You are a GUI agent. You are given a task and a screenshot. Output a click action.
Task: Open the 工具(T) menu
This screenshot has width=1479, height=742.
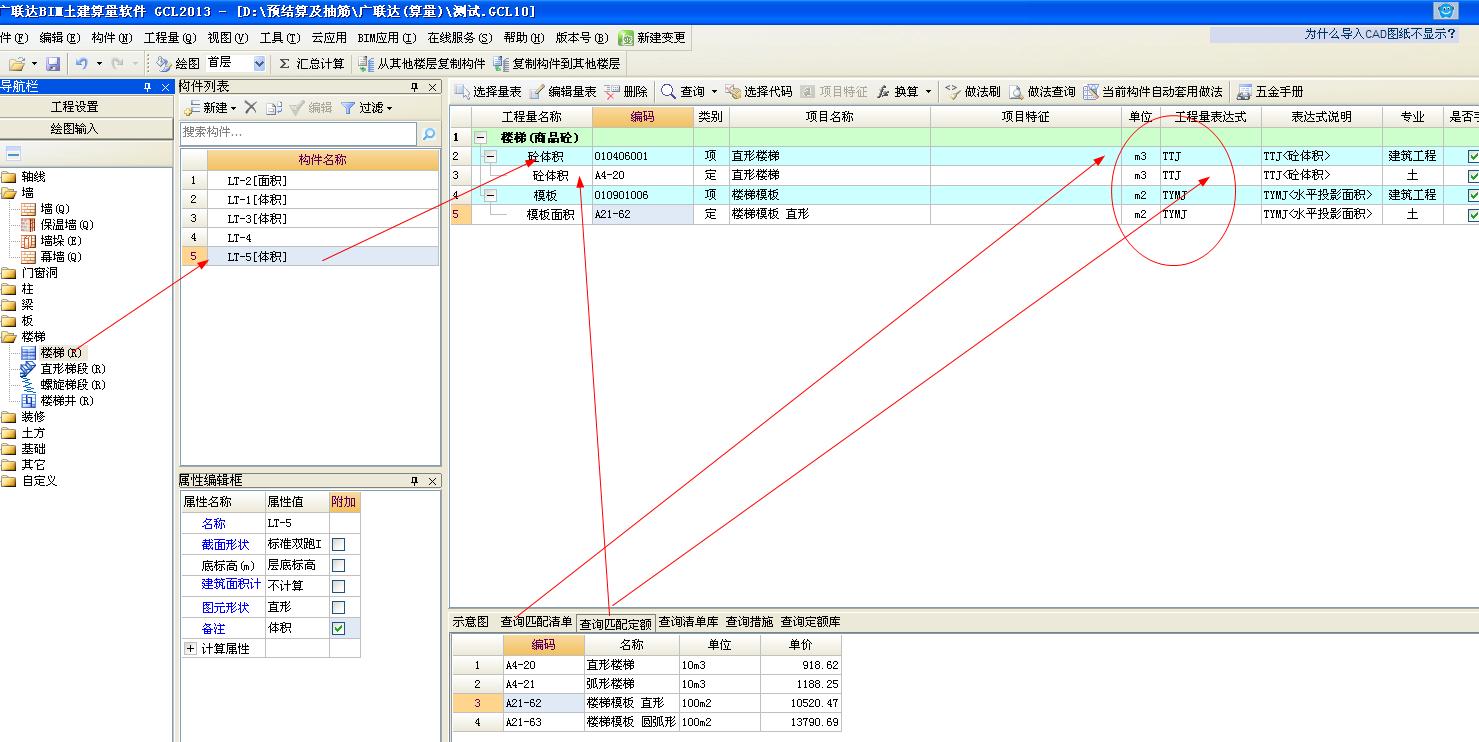coord(279,37)
